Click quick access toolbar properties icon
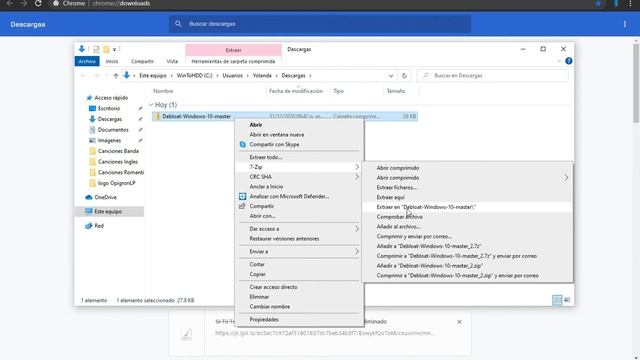This screenshot has width=640, height=360. point(96,49)
